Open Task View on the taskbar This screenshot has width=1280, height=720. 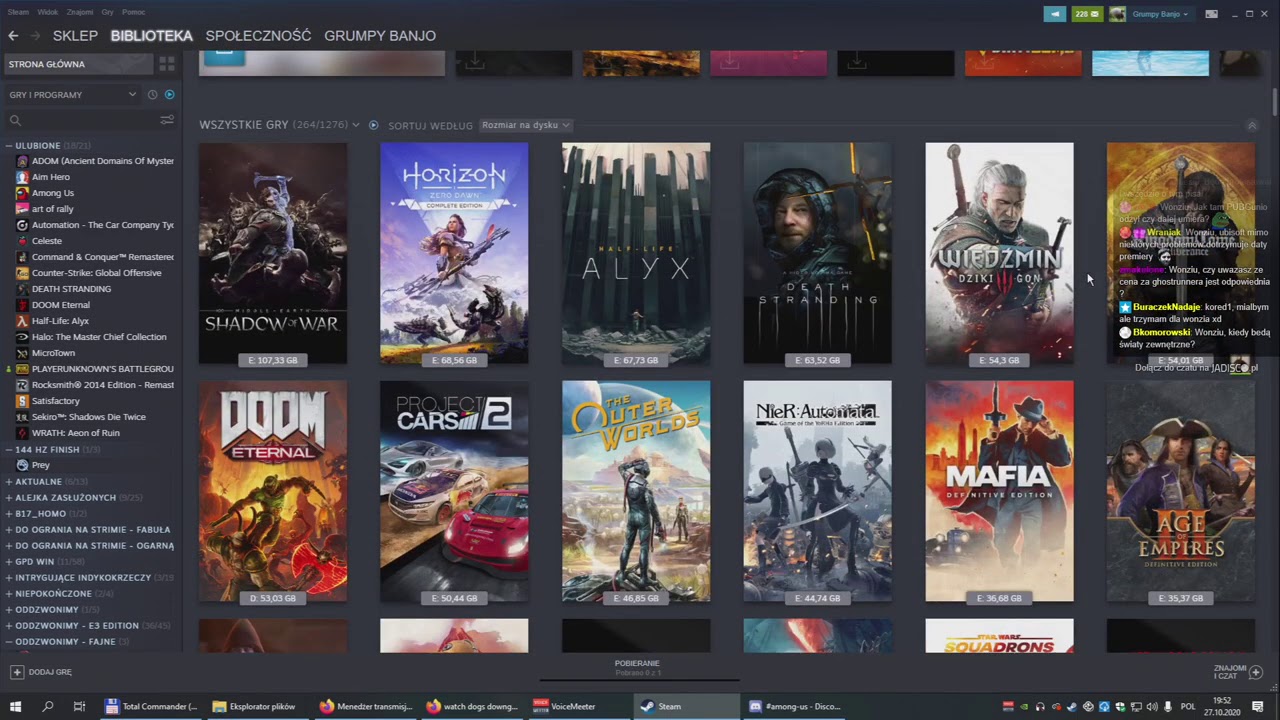pos(79,706)
